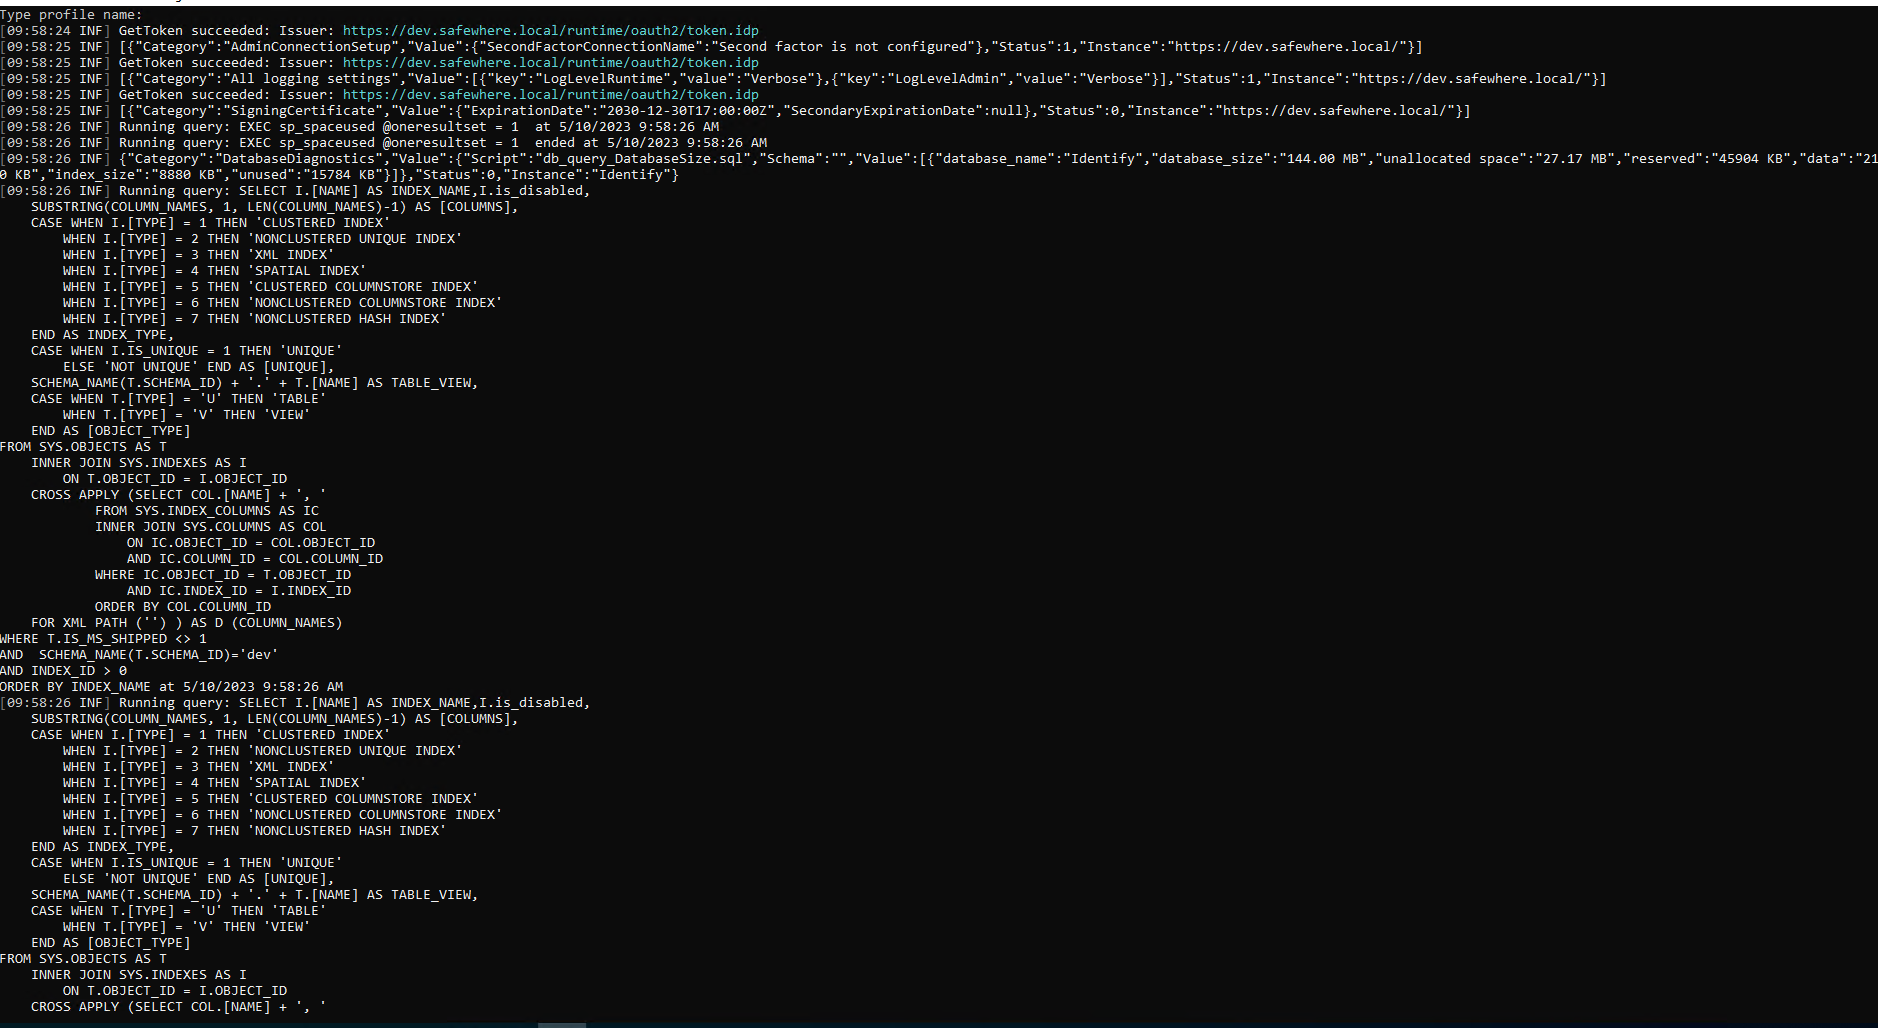Click 'FROM SYS.INDEX_COLUMNS AS IC' line
Viewport: 1878px width, 1028px height.
click(207, 511)
